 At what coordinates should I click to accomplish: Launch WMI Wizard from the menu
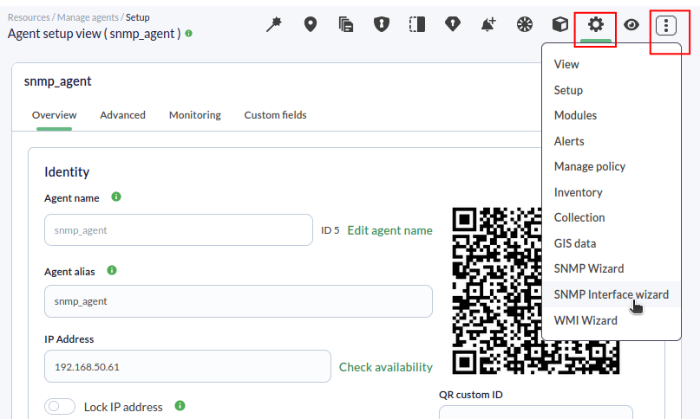click(611, 320)
